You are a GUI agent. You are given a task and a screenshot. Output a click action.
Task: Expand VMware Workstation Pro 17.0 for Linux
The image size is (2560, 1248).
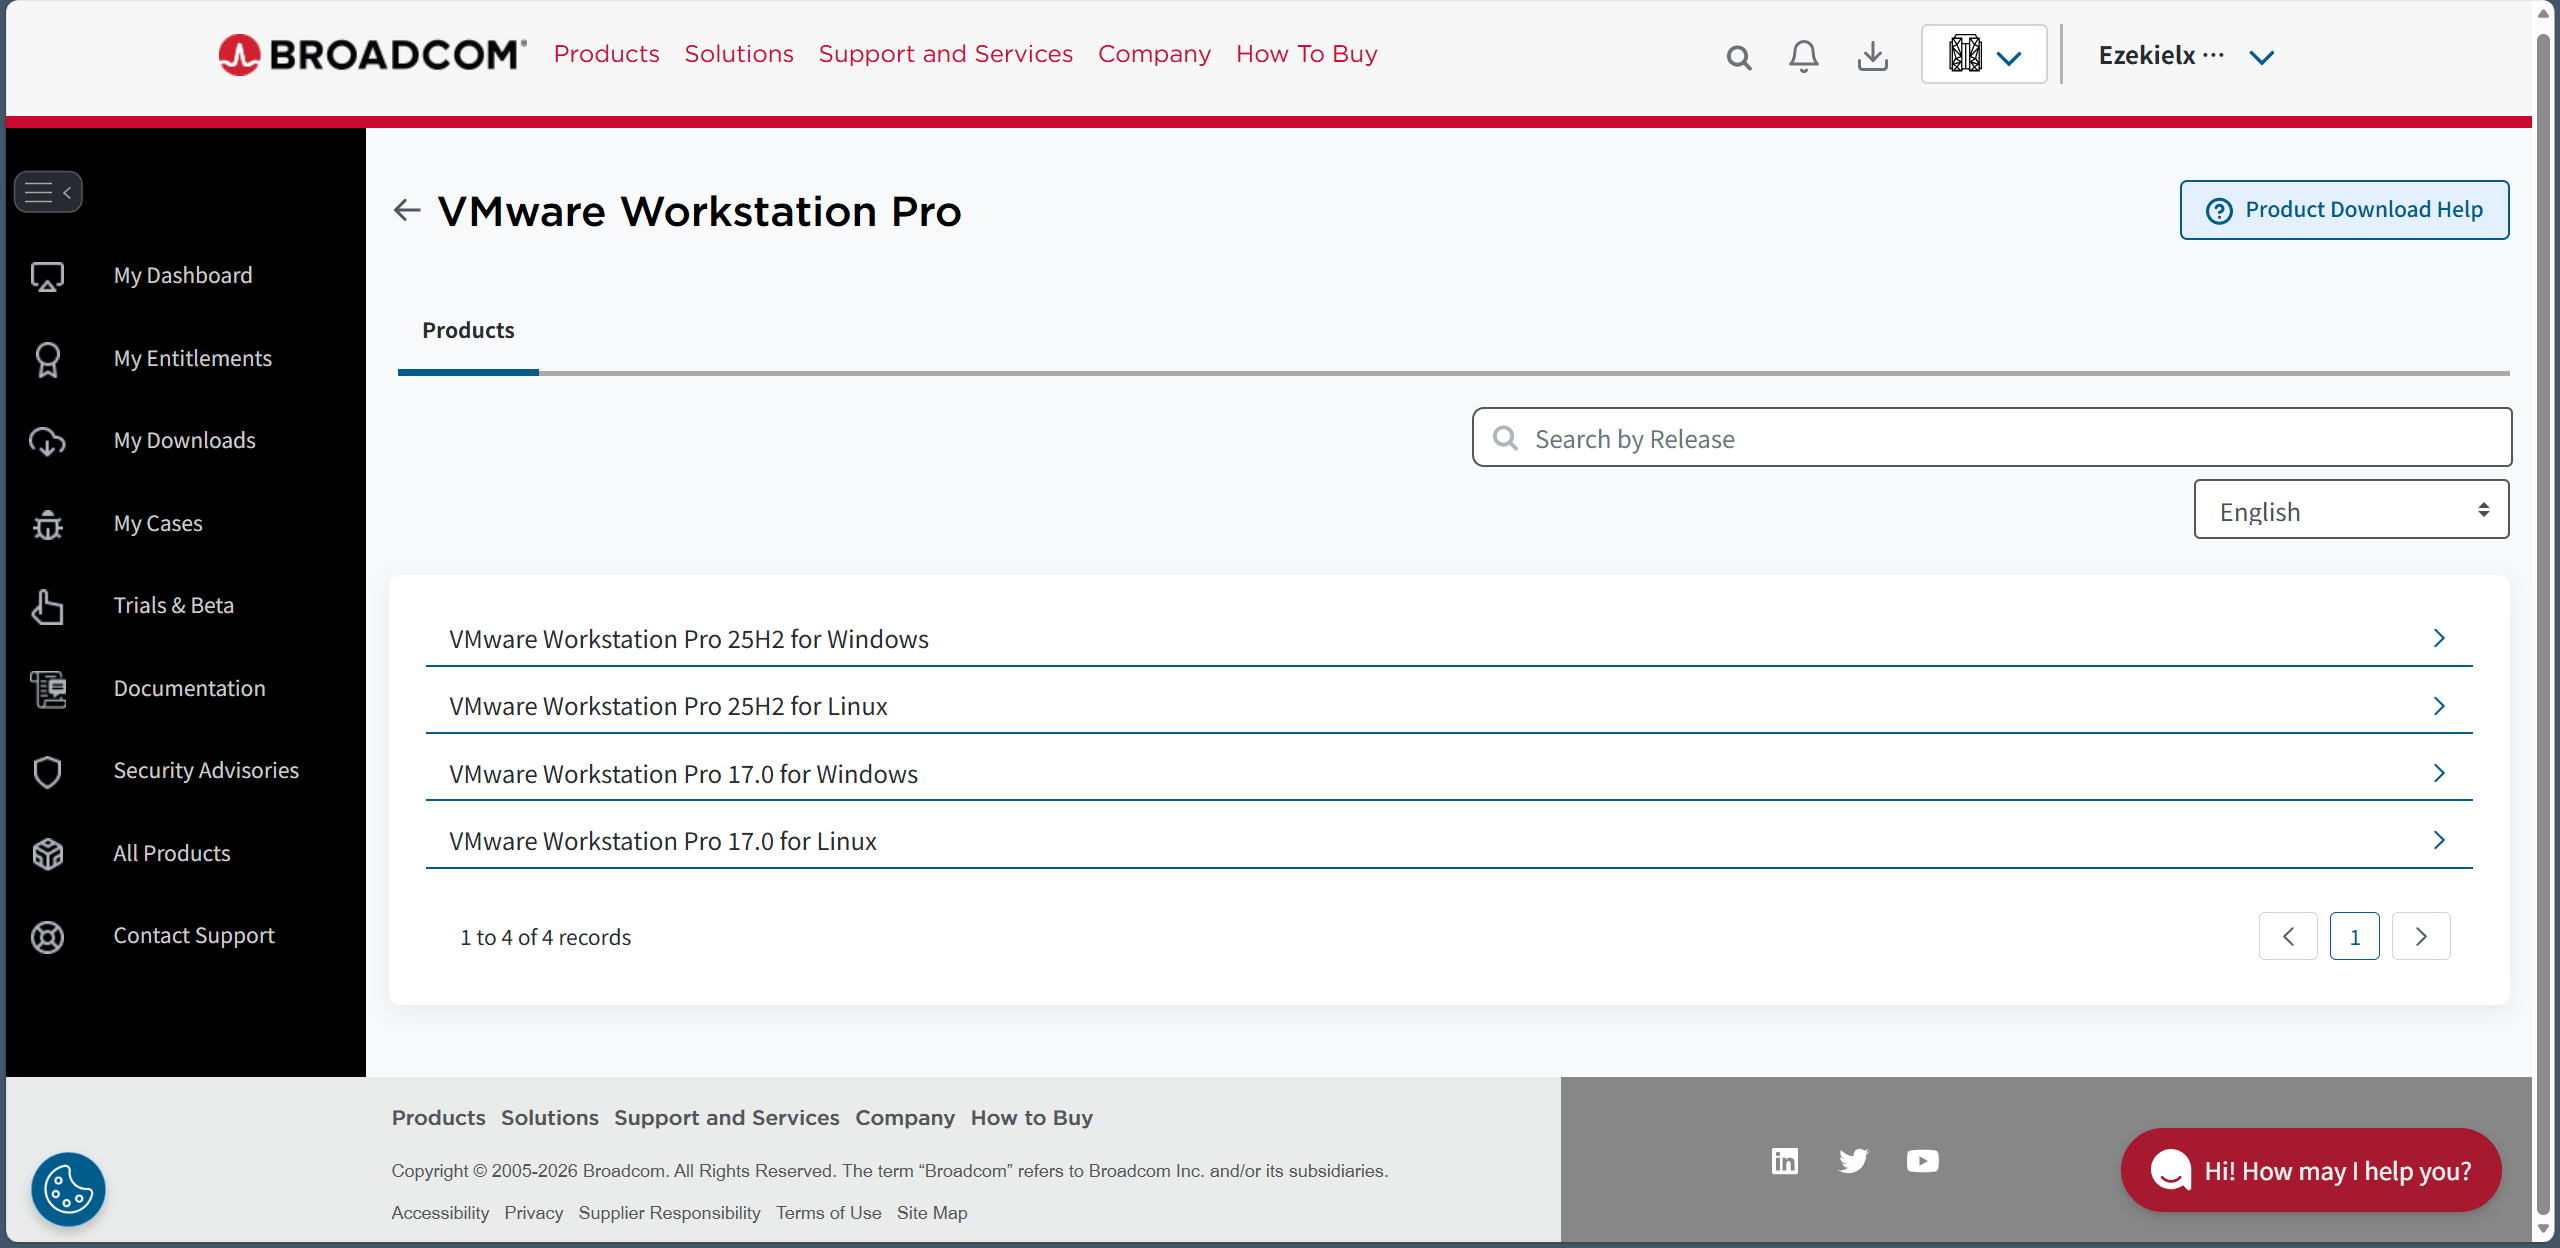click(x=1448, y=841)
